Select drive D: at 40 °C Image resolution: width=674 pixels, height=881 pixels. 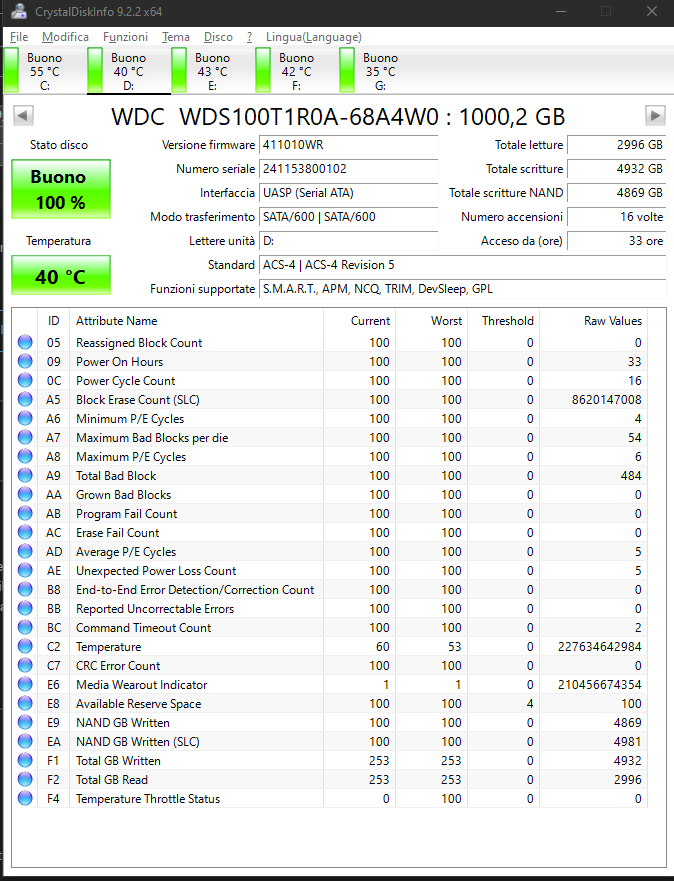pyautogui.click(x=129, y=71)
